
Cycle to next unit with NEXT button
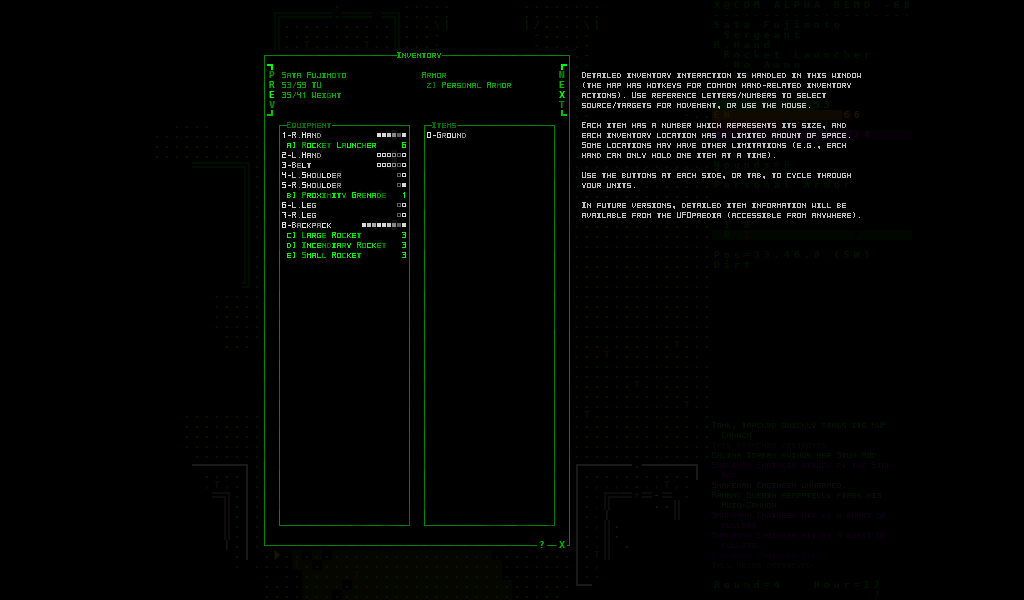(562, 90)
